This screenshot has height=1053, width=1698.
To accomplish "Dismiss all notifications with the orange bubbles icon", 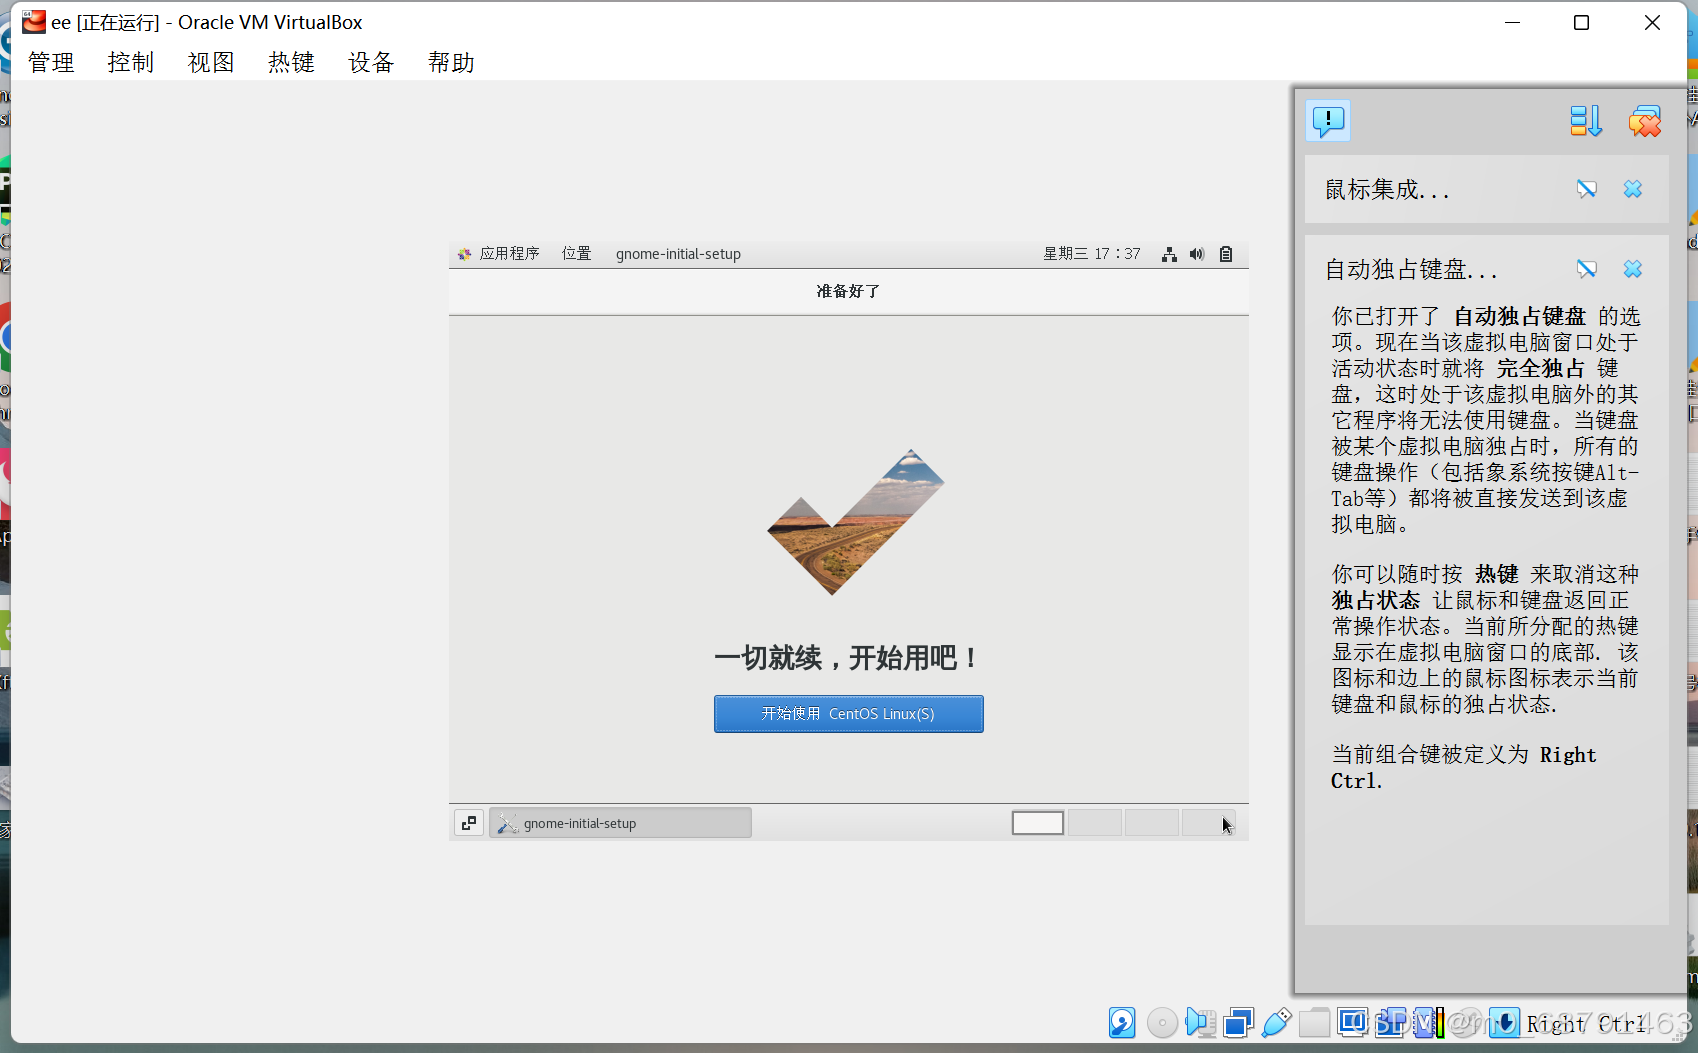I will click(x=1644, y=121).
